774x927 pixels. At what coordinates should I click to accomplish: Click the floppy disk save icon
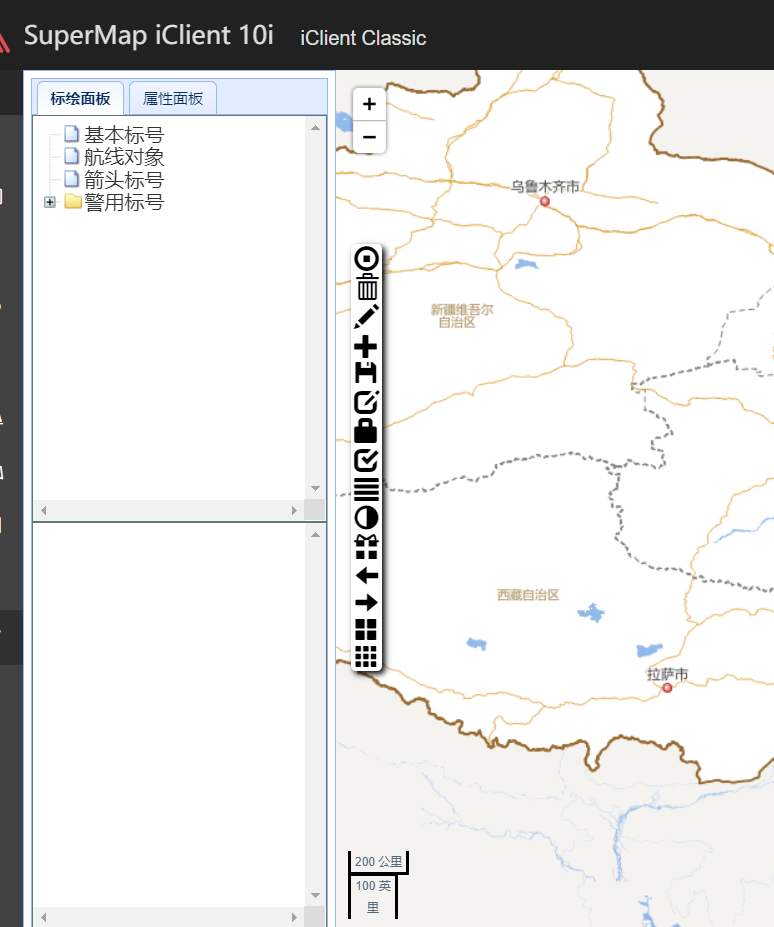[367, 374]
